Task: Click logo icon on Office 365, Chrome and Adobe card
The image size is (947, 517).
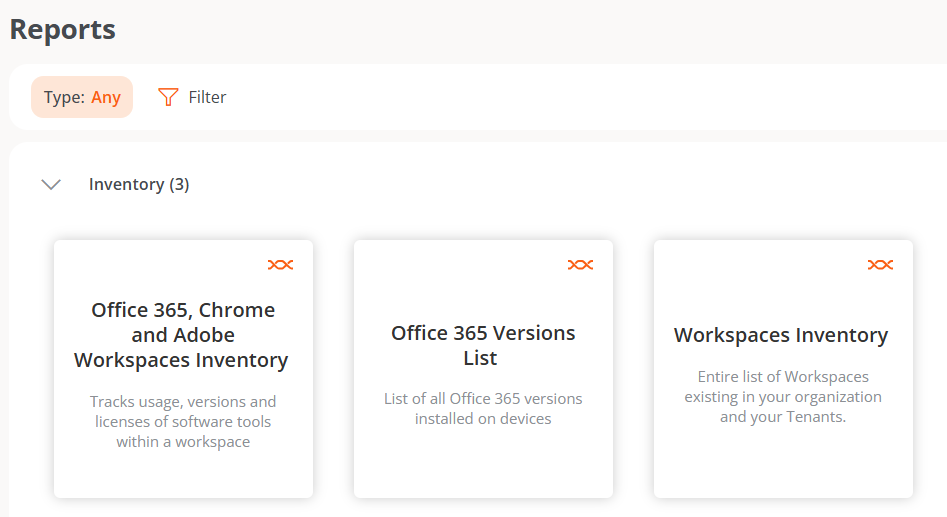Action: tap(280, 265)
